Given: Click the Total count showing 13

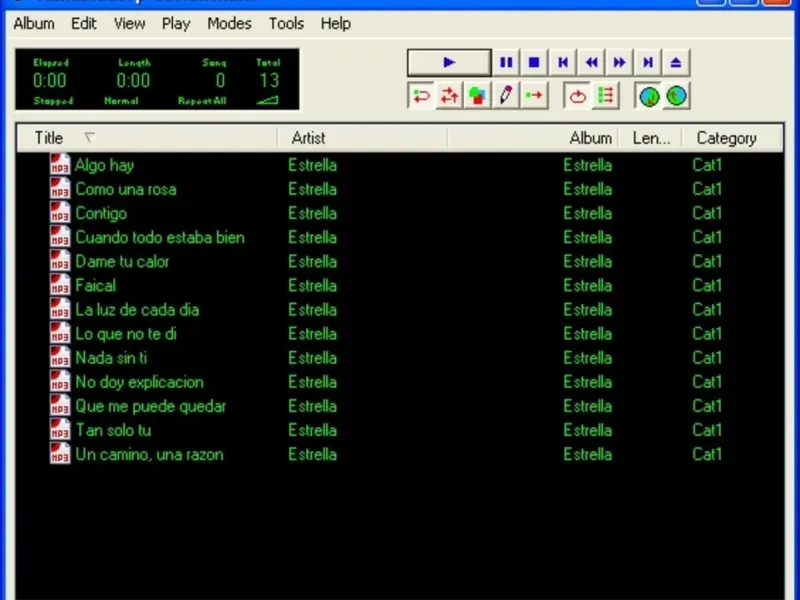Looking at the screenshot, I should (269, 81).
